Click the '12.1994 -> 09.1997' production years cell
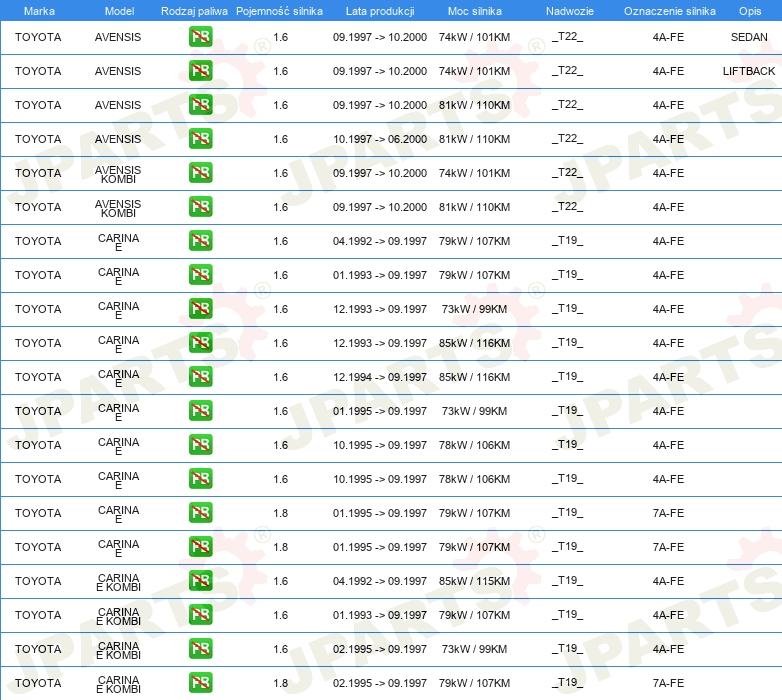 380,377
